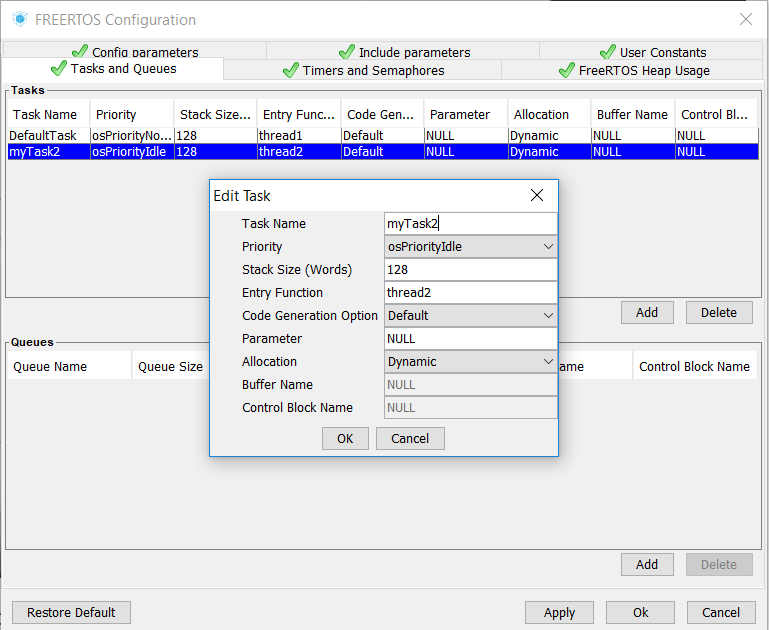Click the Code Gen... column header
The width and height of the screenshot is (769, 630).
click(382, 114)
